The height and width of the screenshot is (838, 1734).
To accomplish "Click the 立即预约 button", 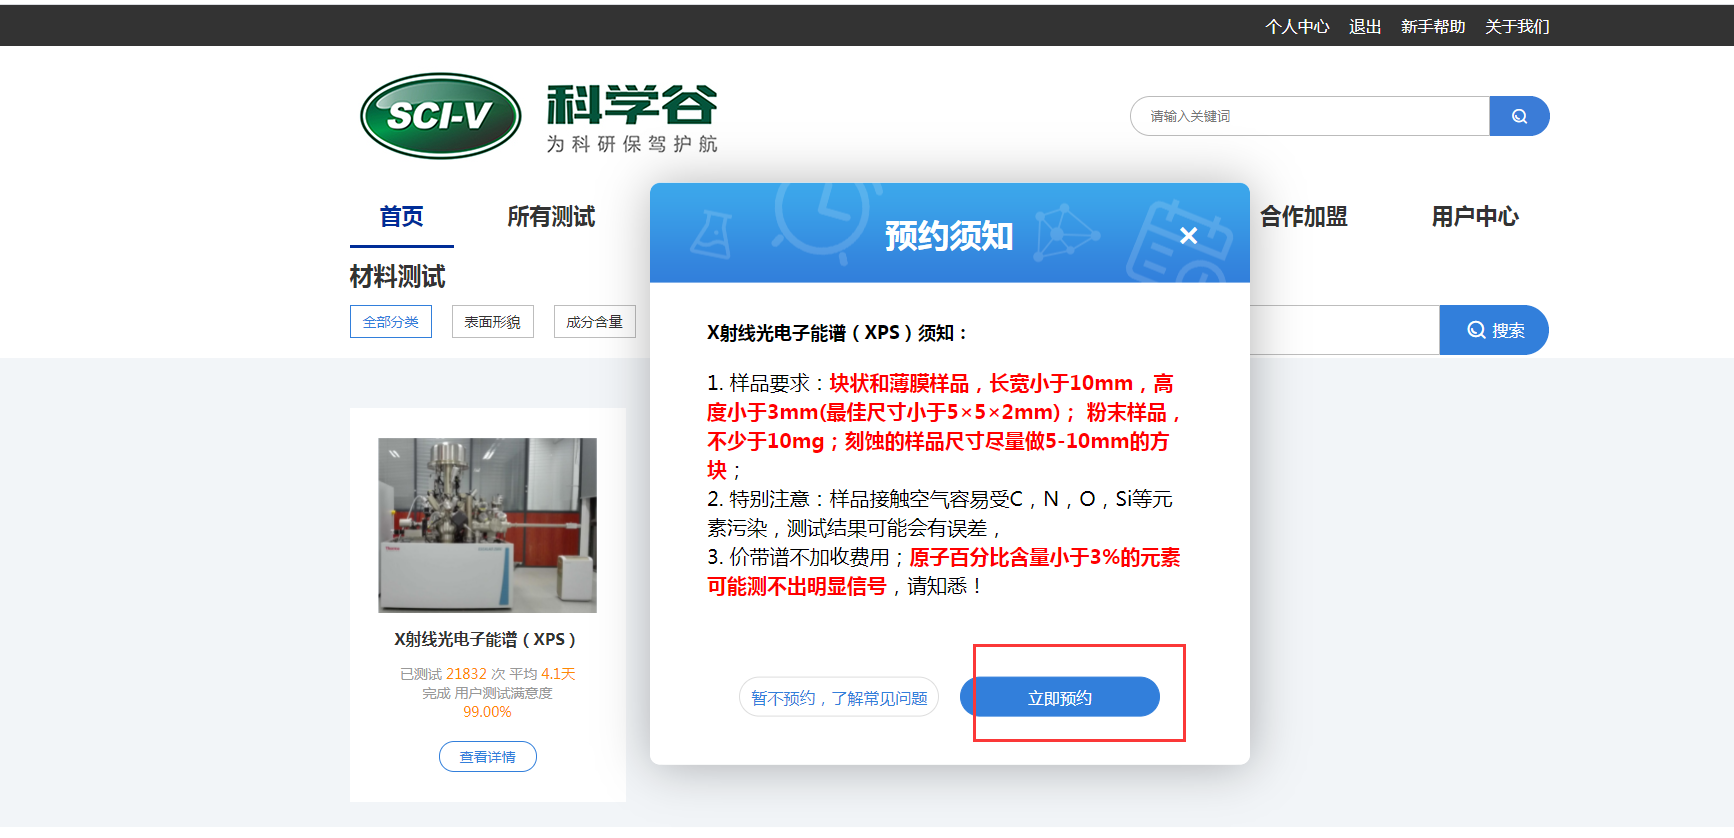I will point(1059,697).
